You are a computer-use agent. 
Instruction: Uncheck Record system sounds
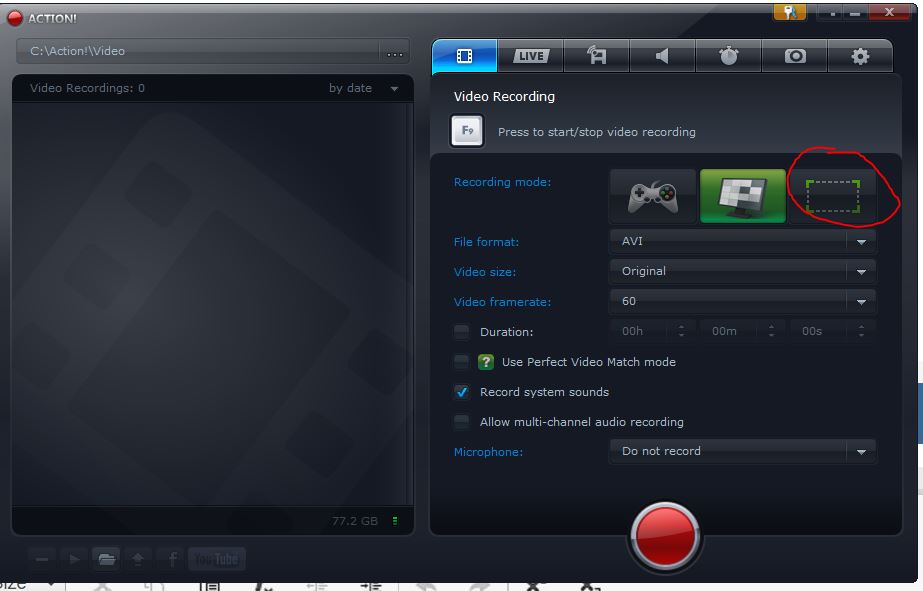pos(461,392)
